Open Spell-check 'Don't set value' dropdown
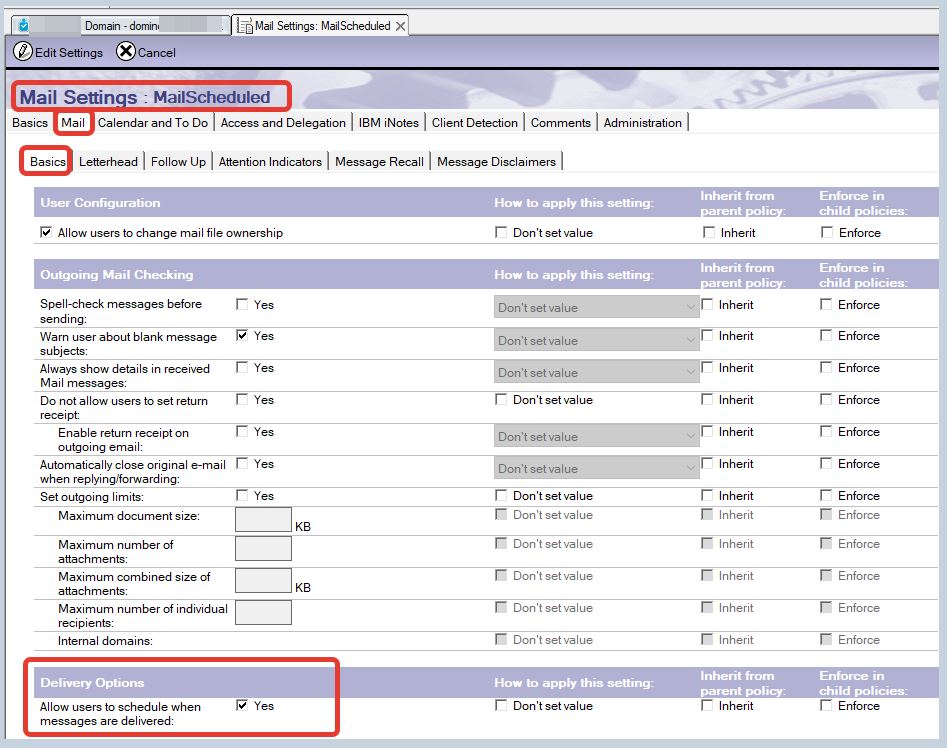 point(596,308)
